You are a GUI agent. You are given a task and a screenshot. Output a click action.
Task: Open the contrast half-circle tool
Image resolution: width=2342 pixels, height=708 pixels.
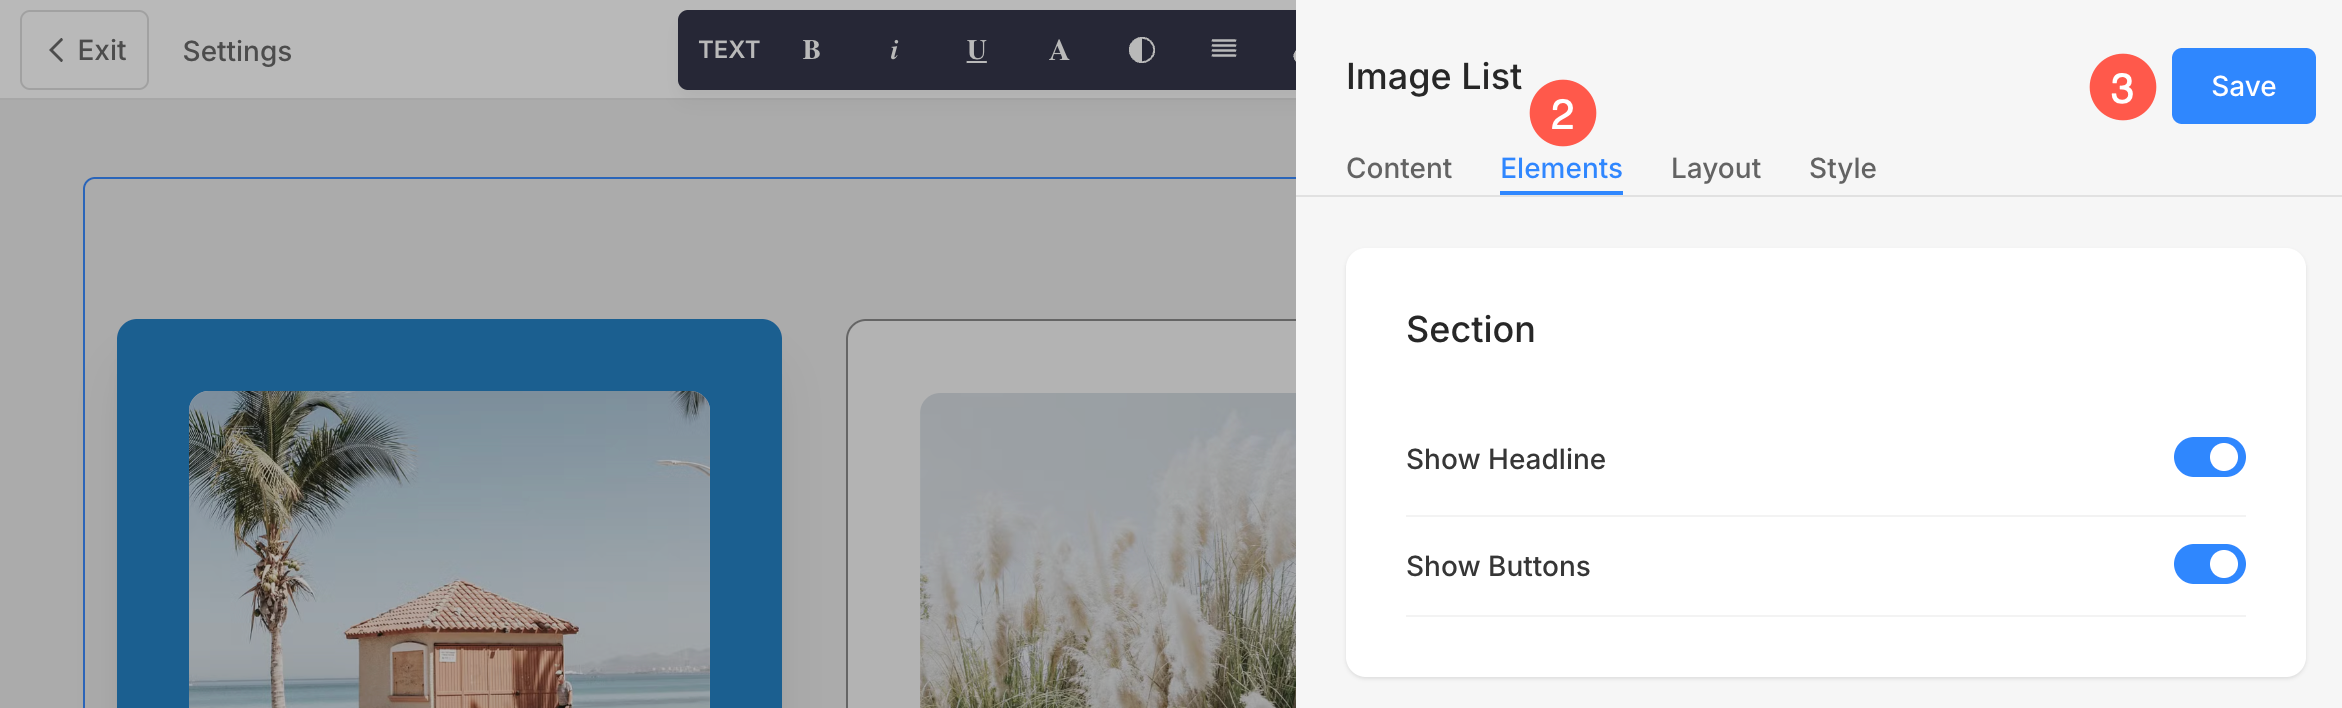[1142, 50]
